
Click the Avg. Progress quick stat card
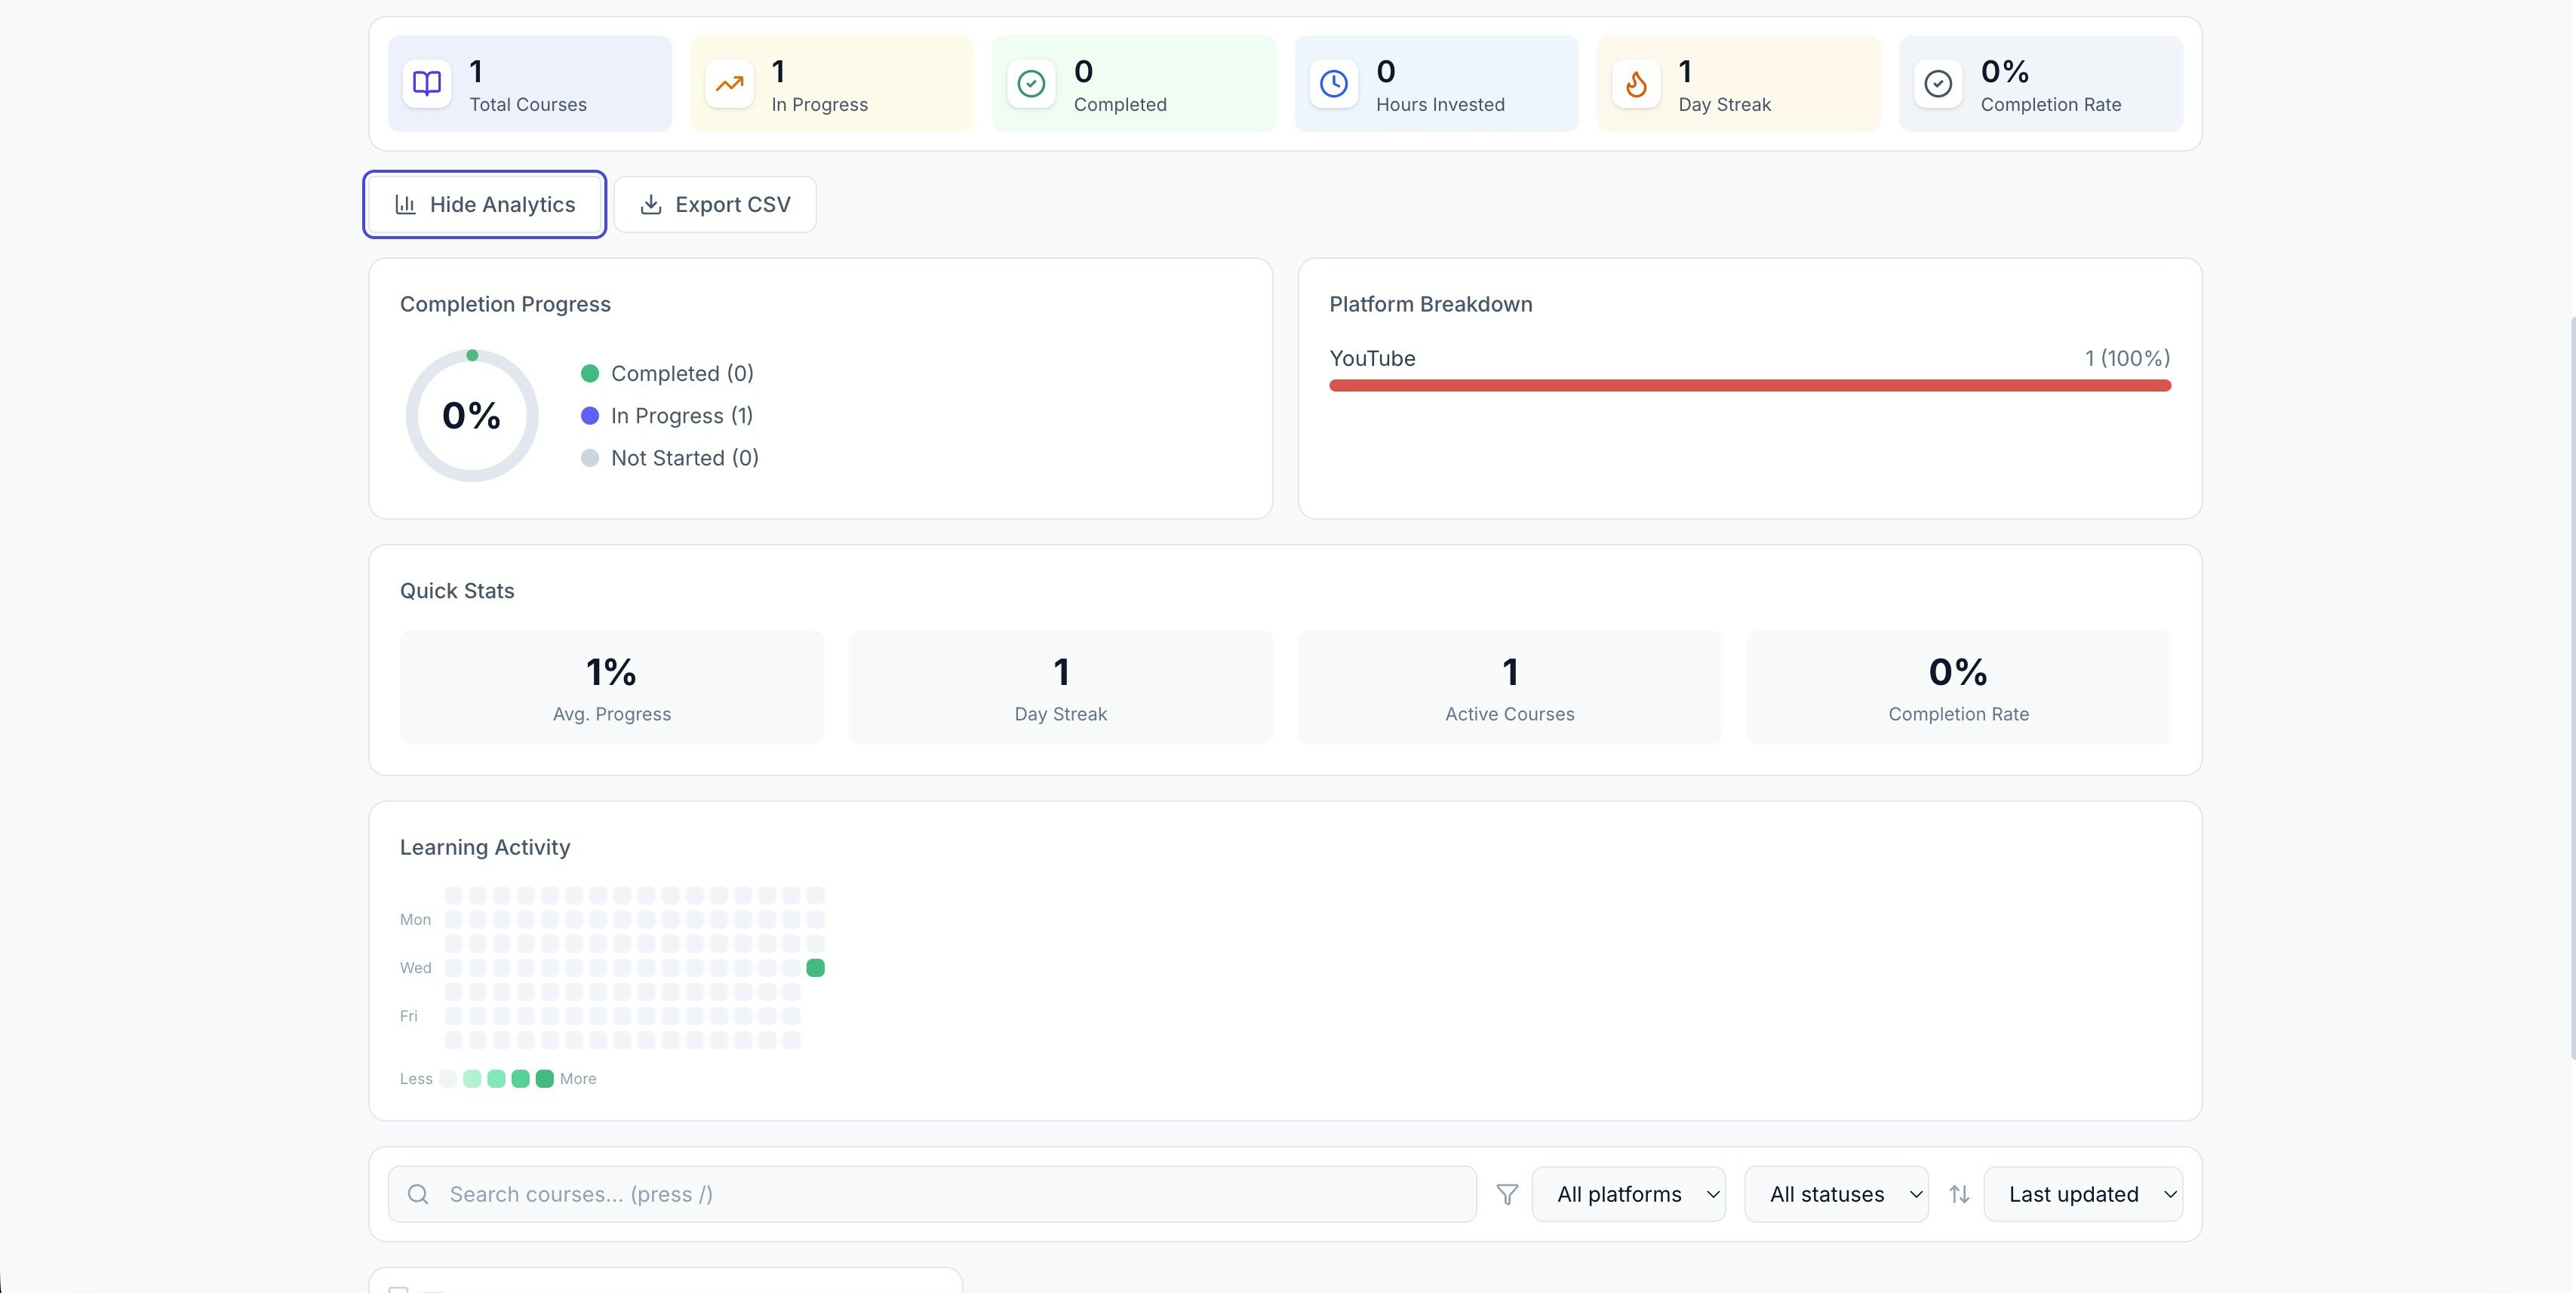point(612,687)
